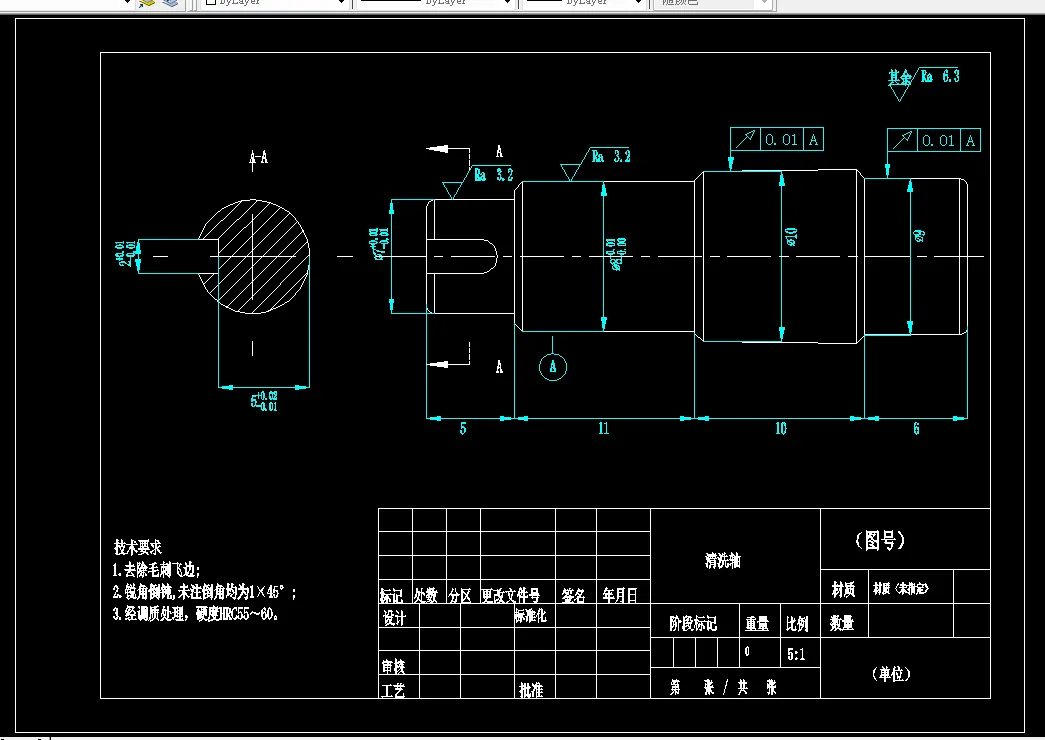Select the 年月日 column header
Image resolution: width=1045 pixels, height=740 pixels.
pos(620,595)
